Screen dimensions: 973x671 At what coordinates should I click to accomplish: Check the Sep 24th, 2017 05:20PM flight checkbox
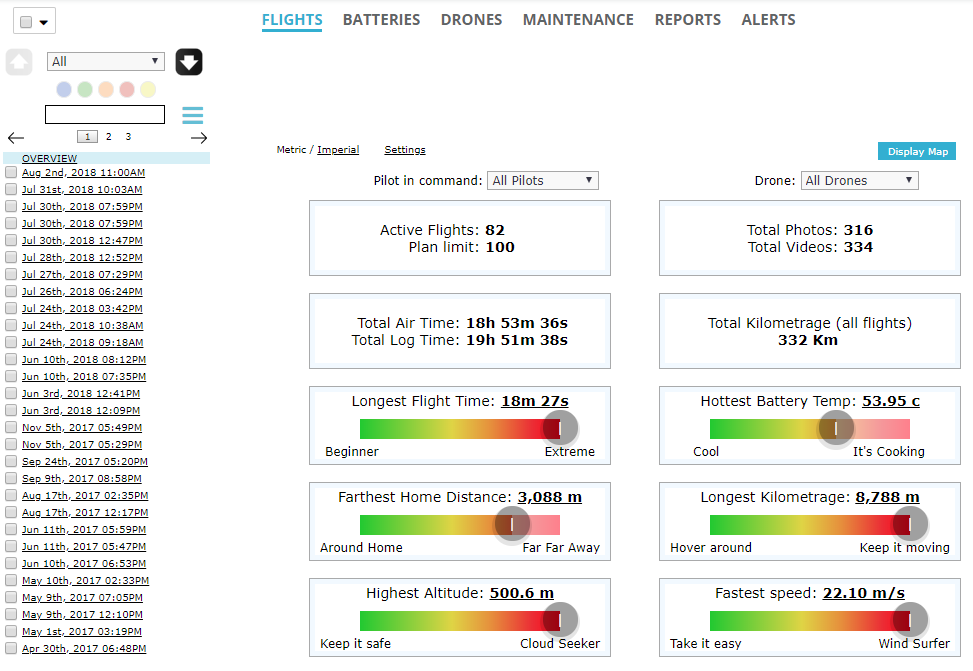click(11, 461)
